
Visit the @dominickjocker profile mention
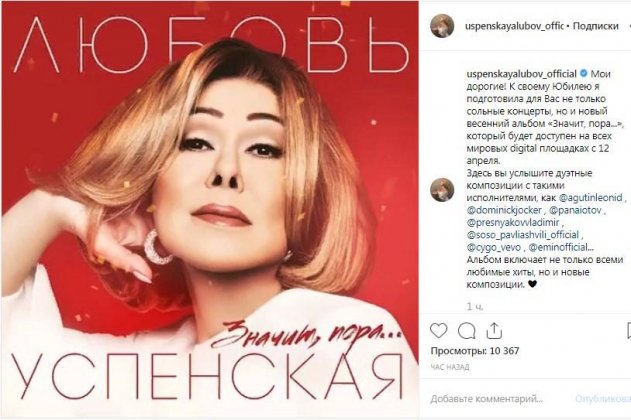504,210
